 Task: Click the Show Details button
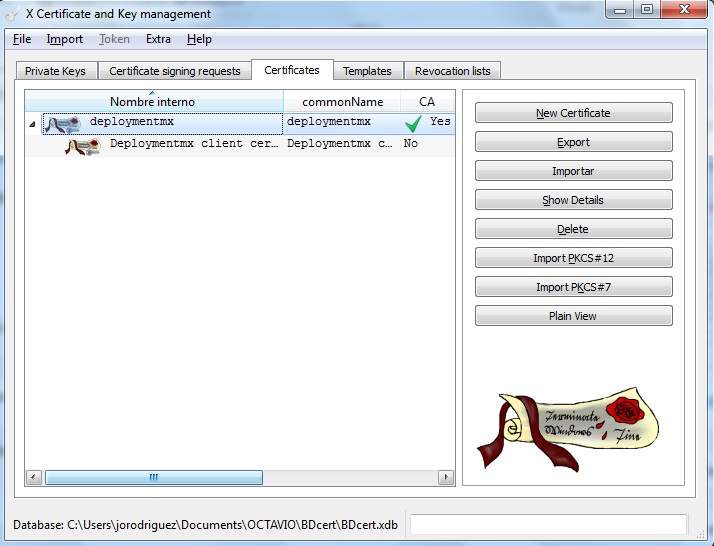click(x=573, y=200)
